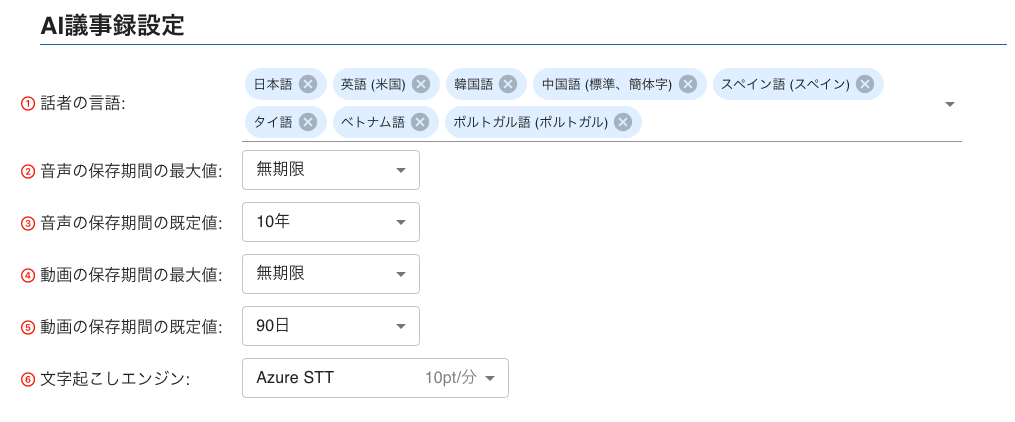Click the 日本語 chip label
1015x422 pixels.
[x=273, y=84]
